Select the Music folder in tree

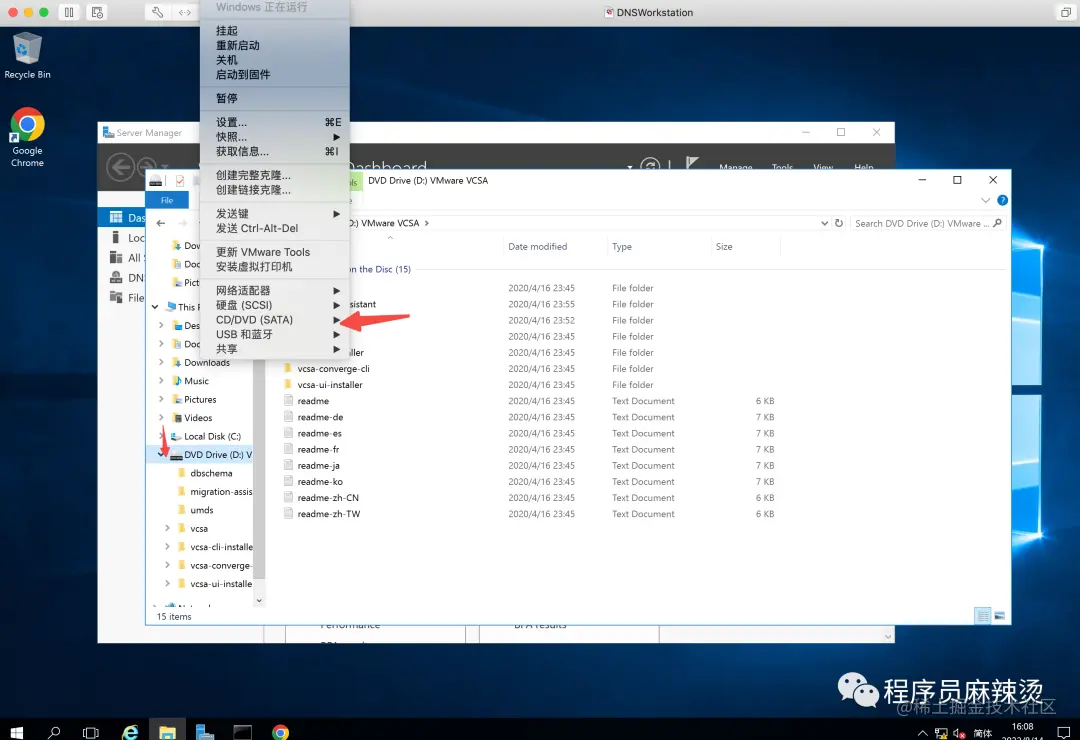click(196, 381)
